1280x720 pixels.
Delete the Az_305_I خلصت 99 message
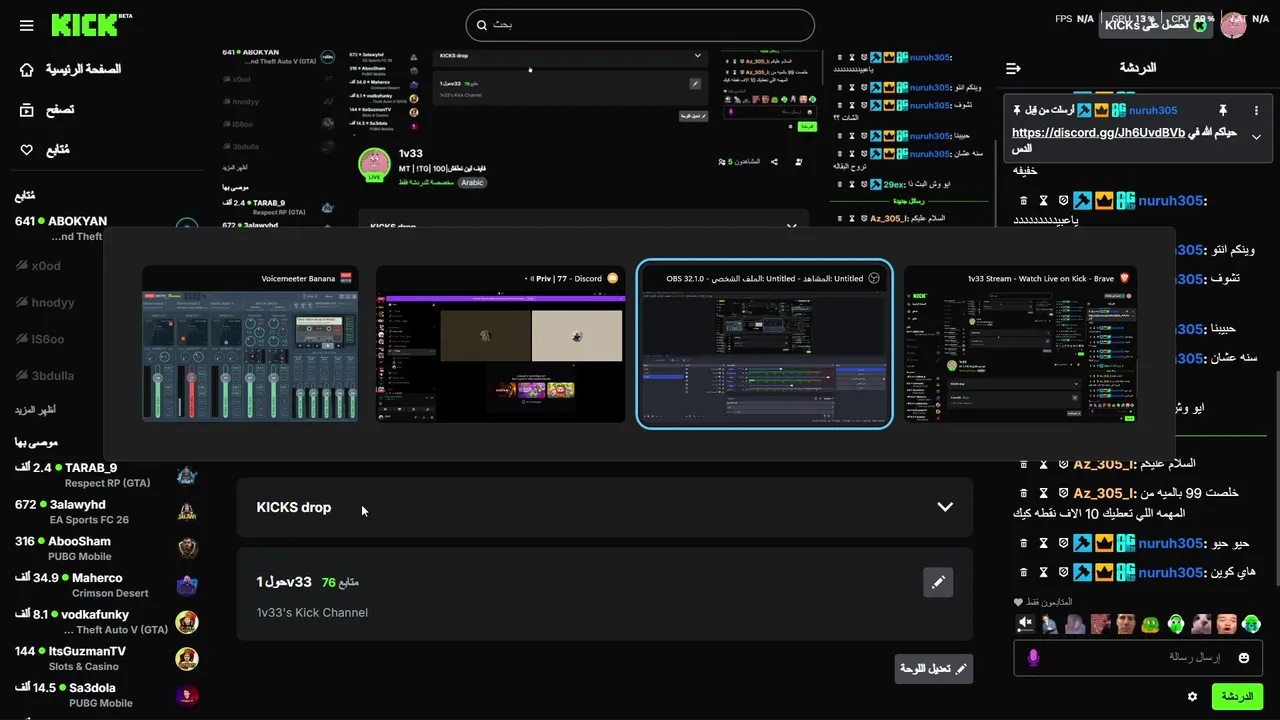point(1023,493)
